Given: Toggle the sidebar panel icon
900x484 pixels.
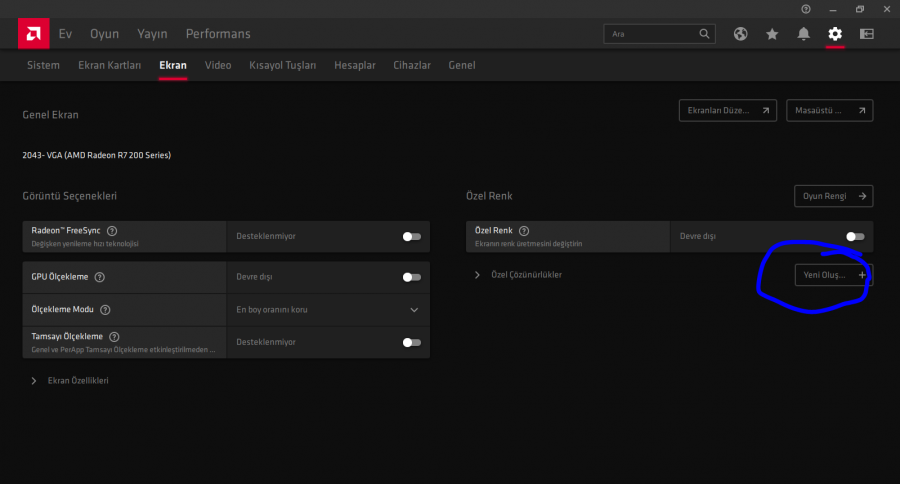Looking at the screenshot, I should (866, 34).
